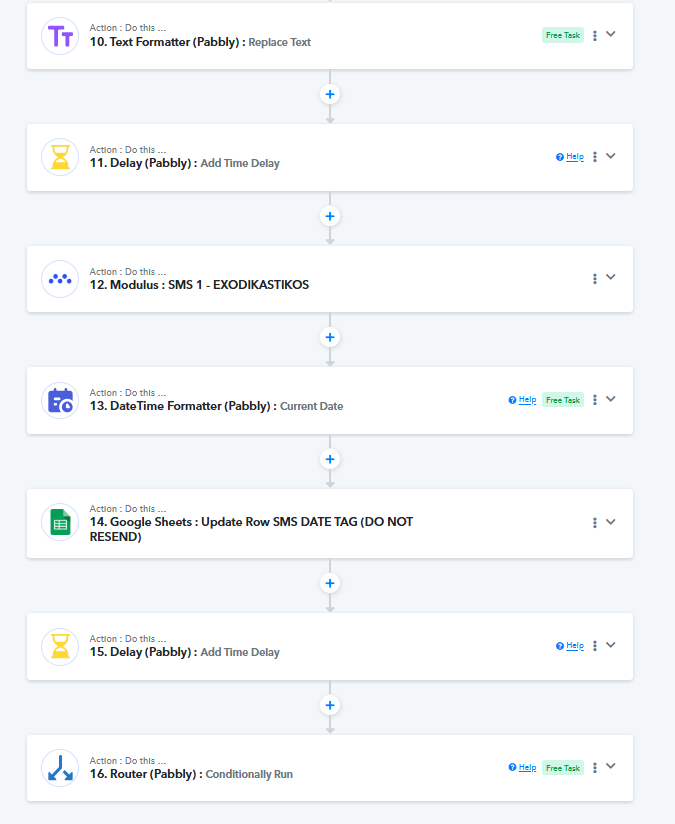Expand step 13 DateTime Formatter with chevron
This screenshot has height=824, width=675.
click(610, 399)
